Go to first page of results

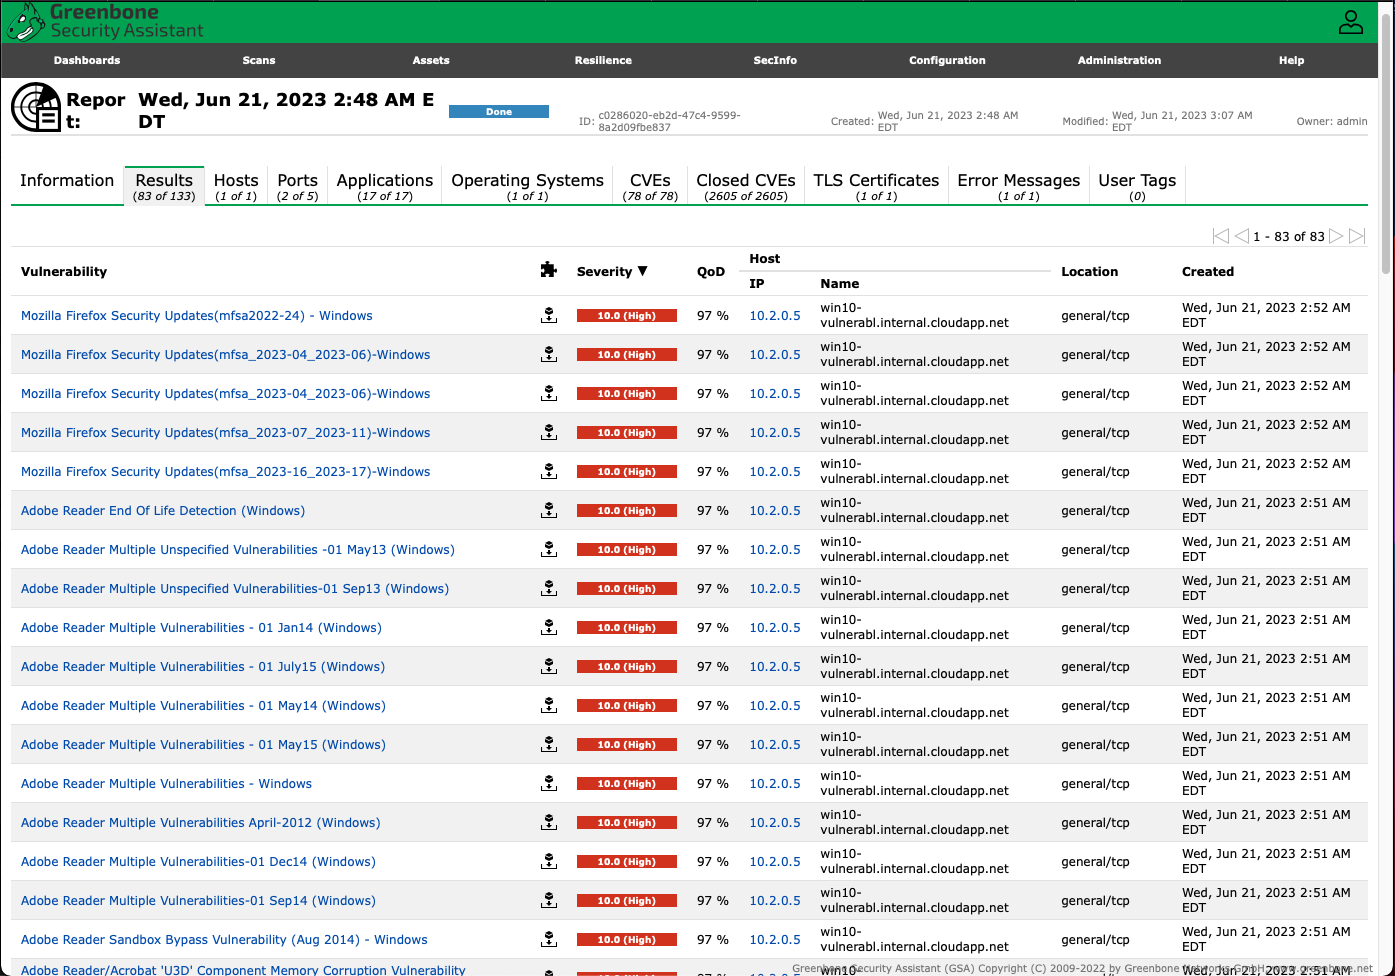tap(1220, 236)
